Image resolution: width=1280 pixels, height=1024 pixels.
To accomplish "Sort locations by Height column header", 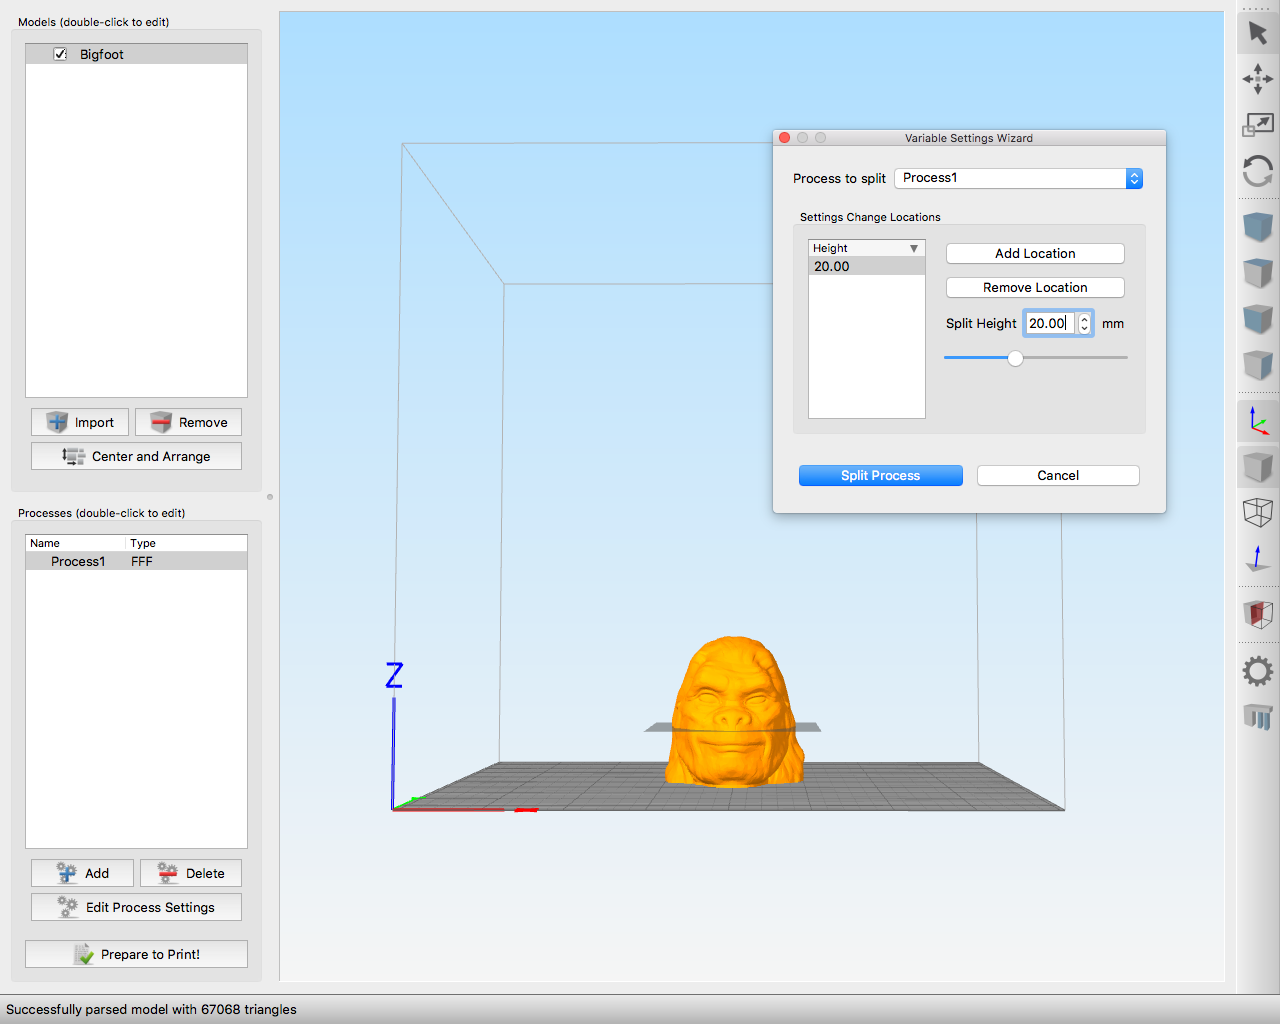I will pos(866,248).
